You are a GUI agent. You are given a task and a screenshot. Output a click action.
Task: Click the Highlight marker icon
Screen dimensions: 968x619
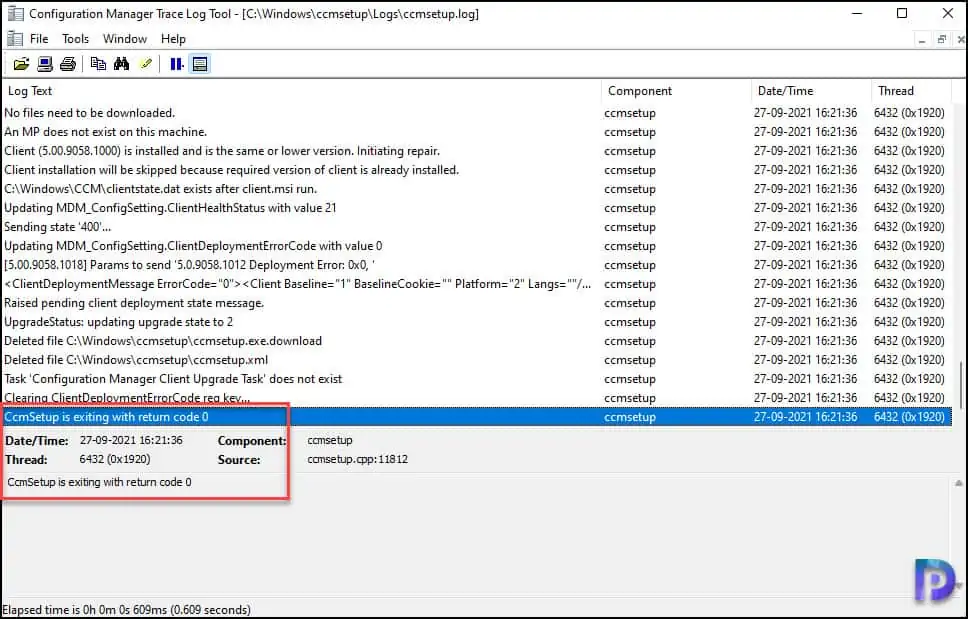pos(146,64)
